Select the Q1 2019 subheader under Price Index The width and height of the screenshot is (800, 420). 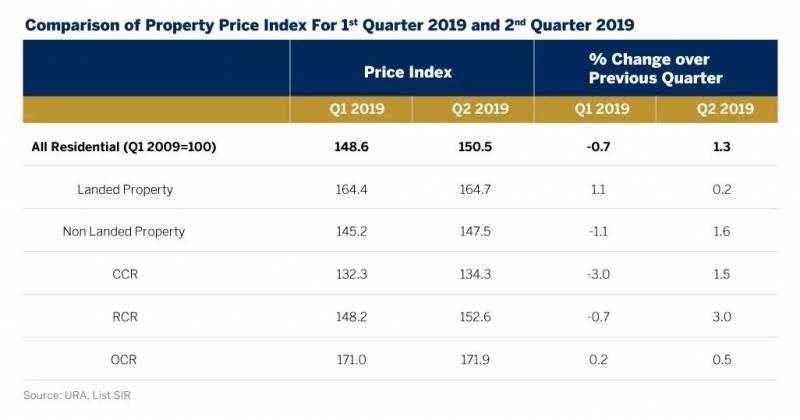click(351, 110)
